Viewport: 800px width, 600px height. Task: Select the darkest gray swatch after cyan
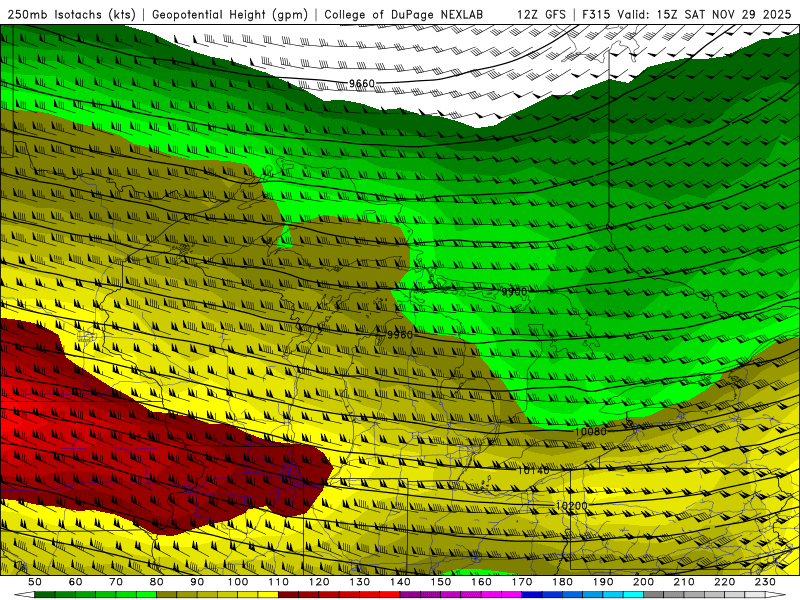point(654,594)
